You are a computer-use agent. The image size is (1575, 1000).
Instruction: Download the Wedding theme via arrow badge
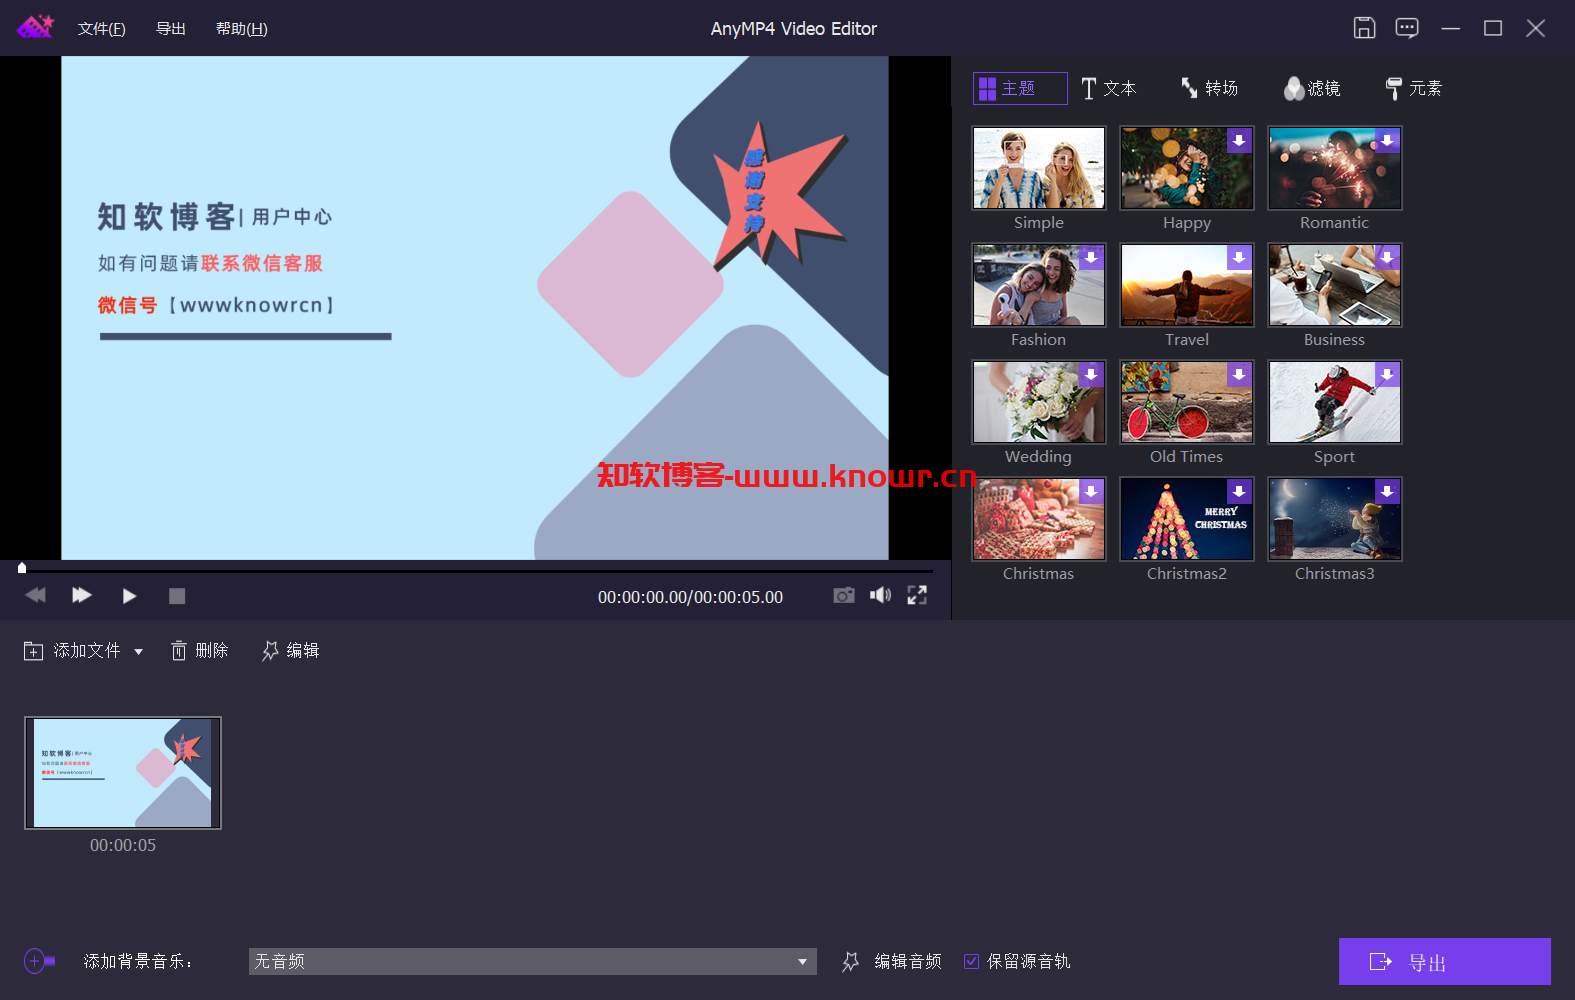(x=1091, y=375)
